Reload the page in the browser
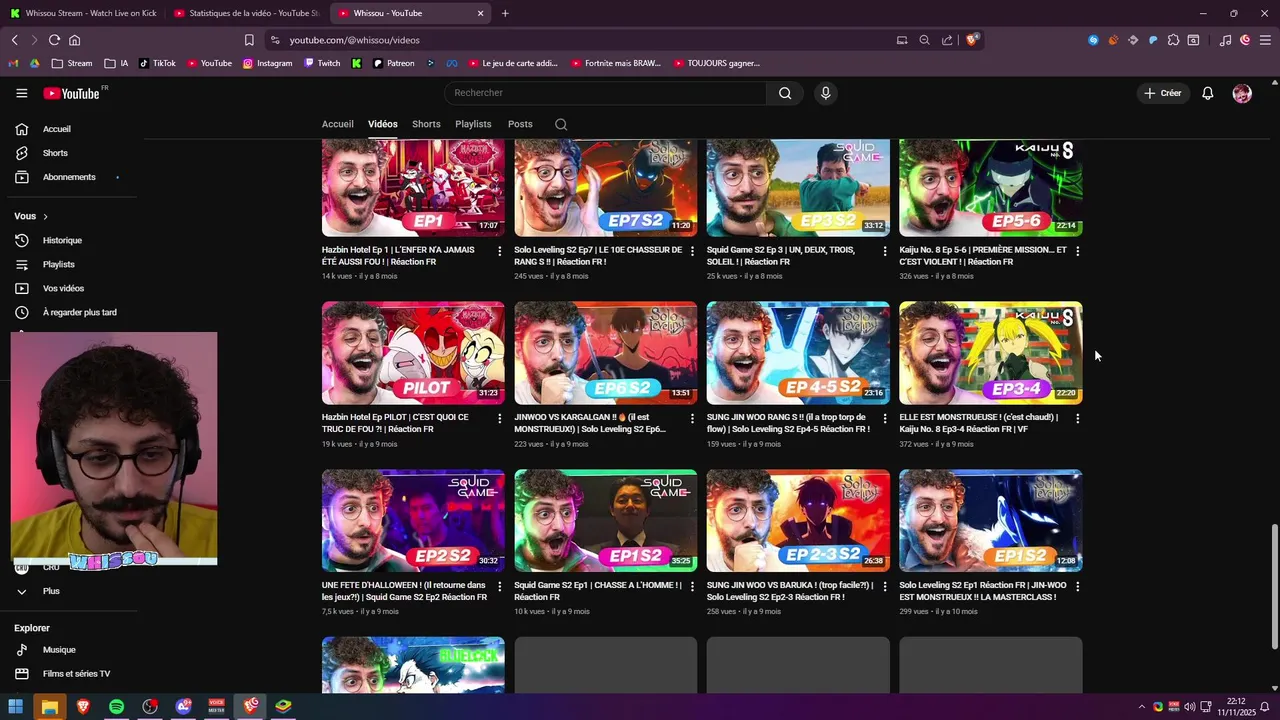 click(x=54, y=40)
